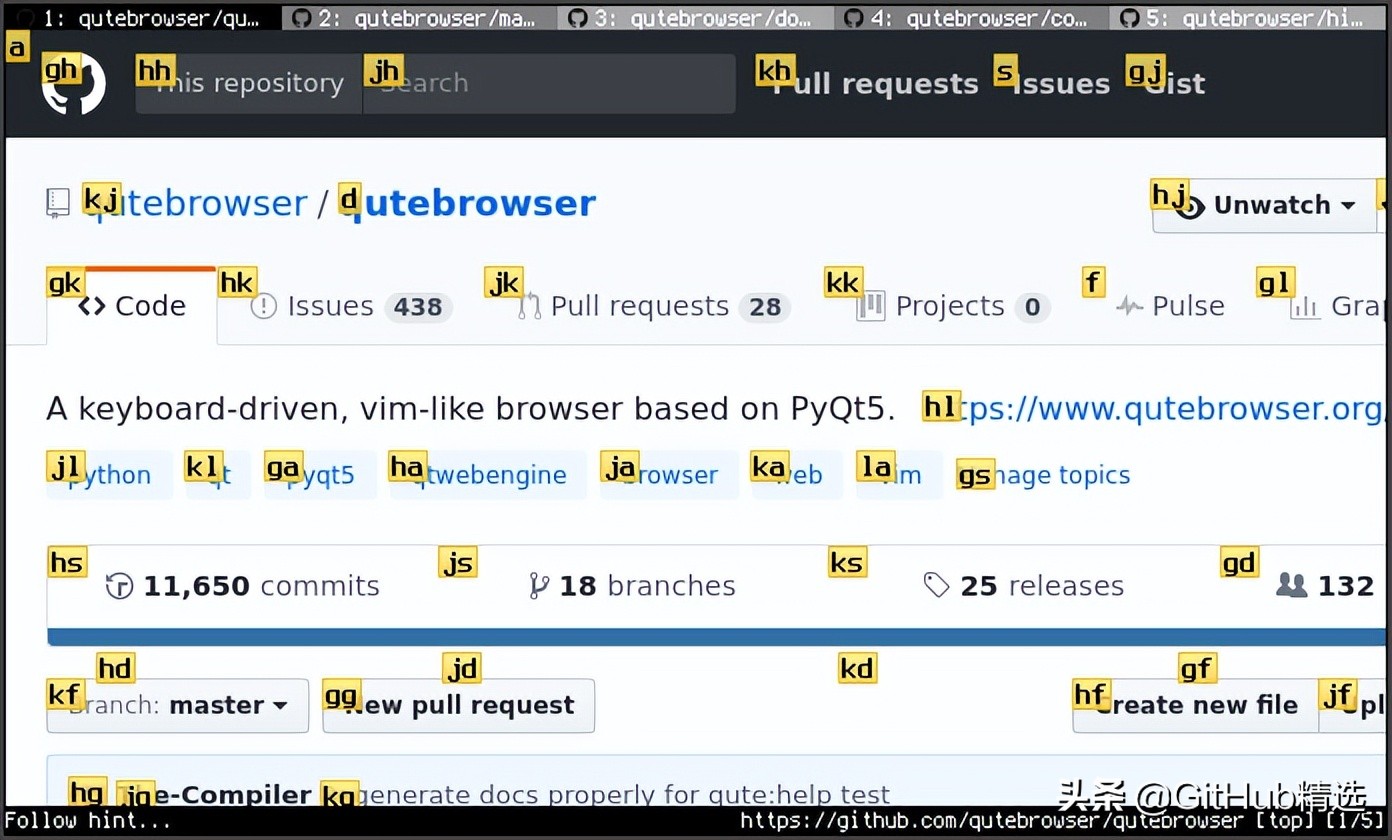This screenshot has width=1392, height=840.
Task: Click the New pull request button
Action: click(459, 705)
